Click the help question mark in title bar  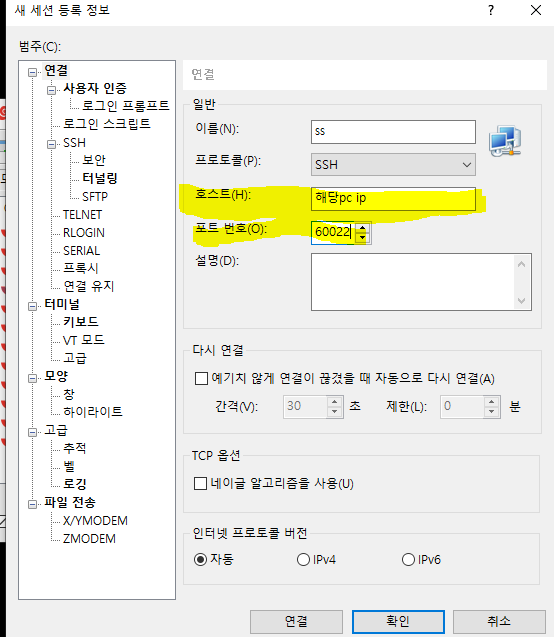491,10
